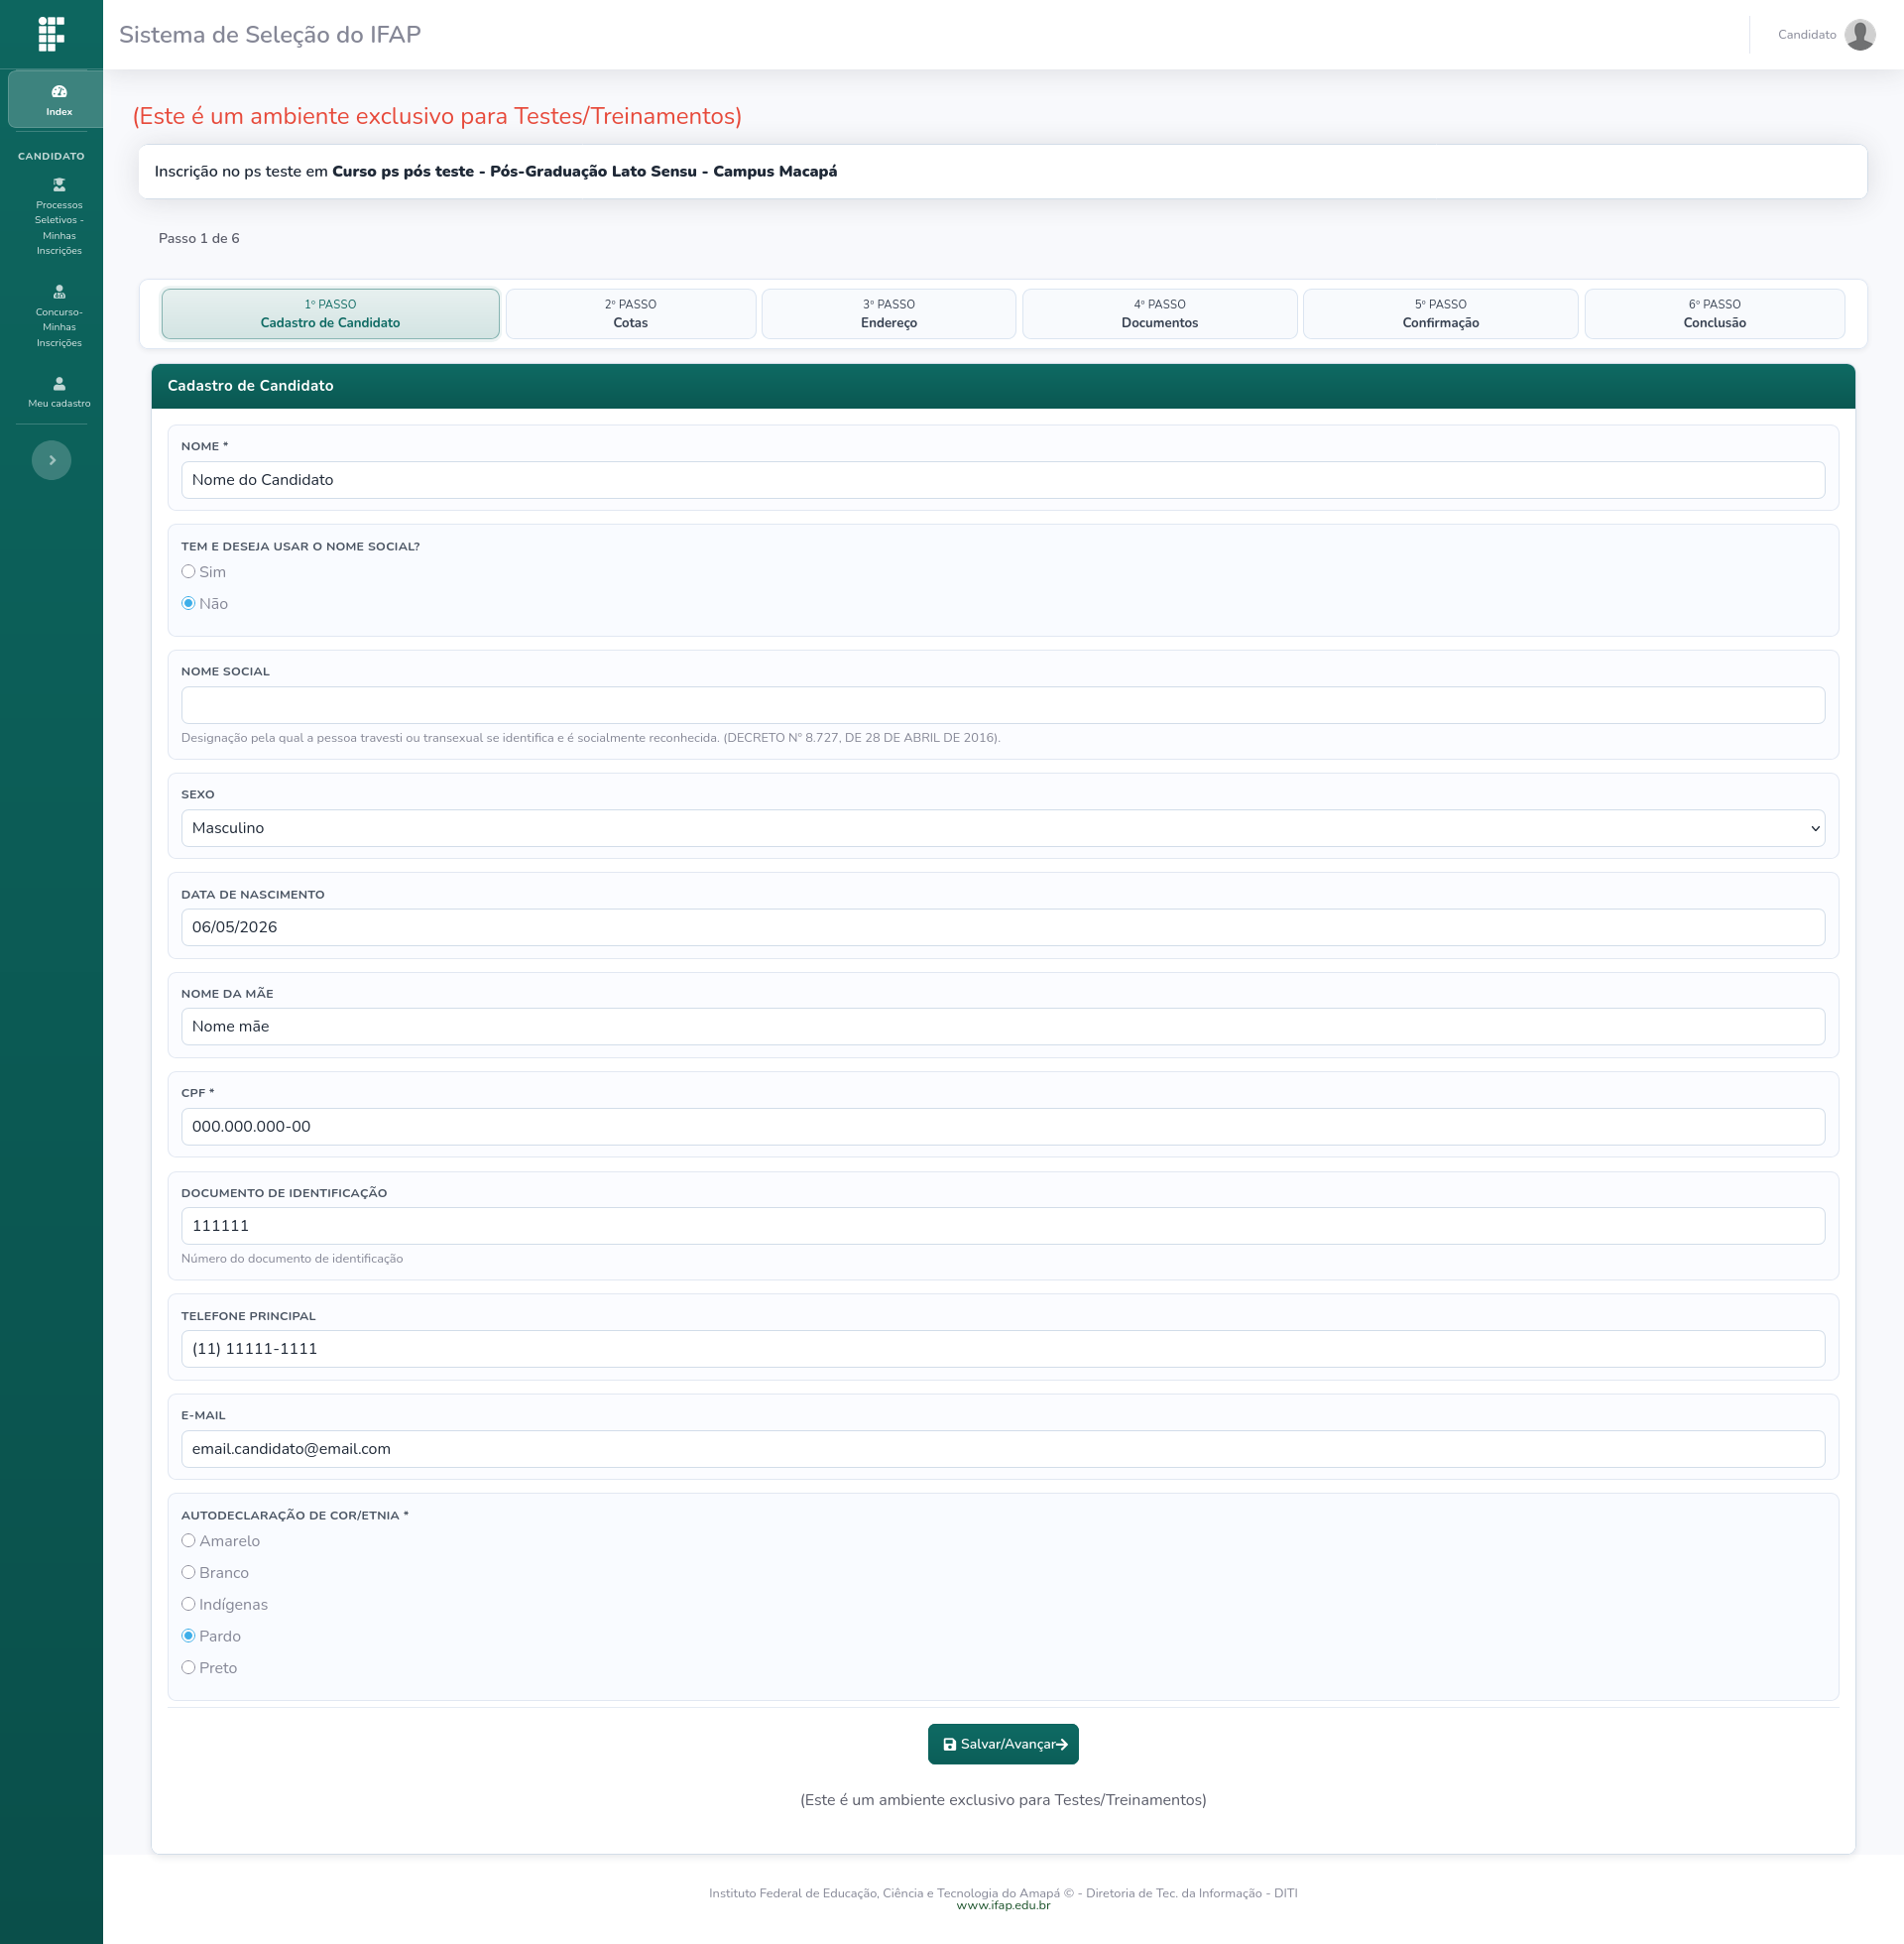Go to 2º Passo Cotas tab
The height and width of the screenshot is (1944, 1904).
(631, 314)
